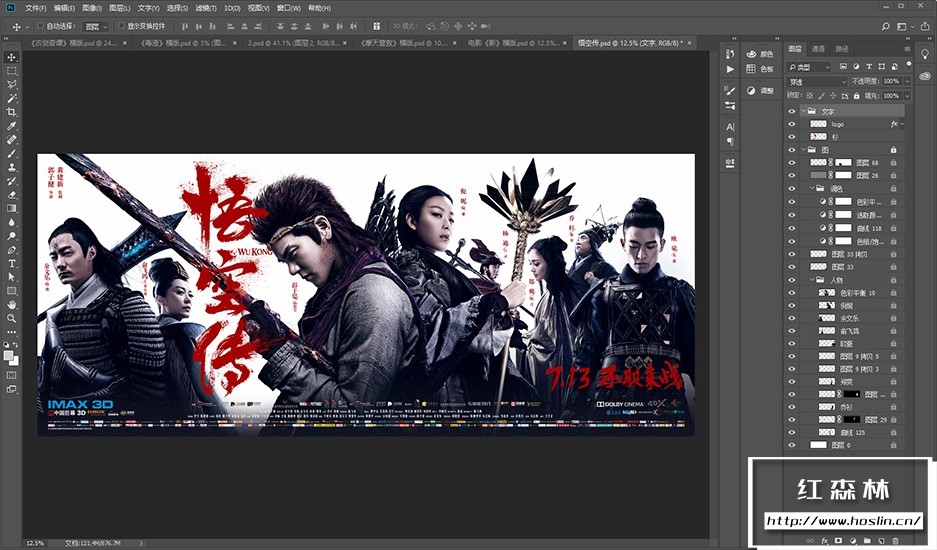Select the Rectangular Marquee tool

click(x=11, y=71)
